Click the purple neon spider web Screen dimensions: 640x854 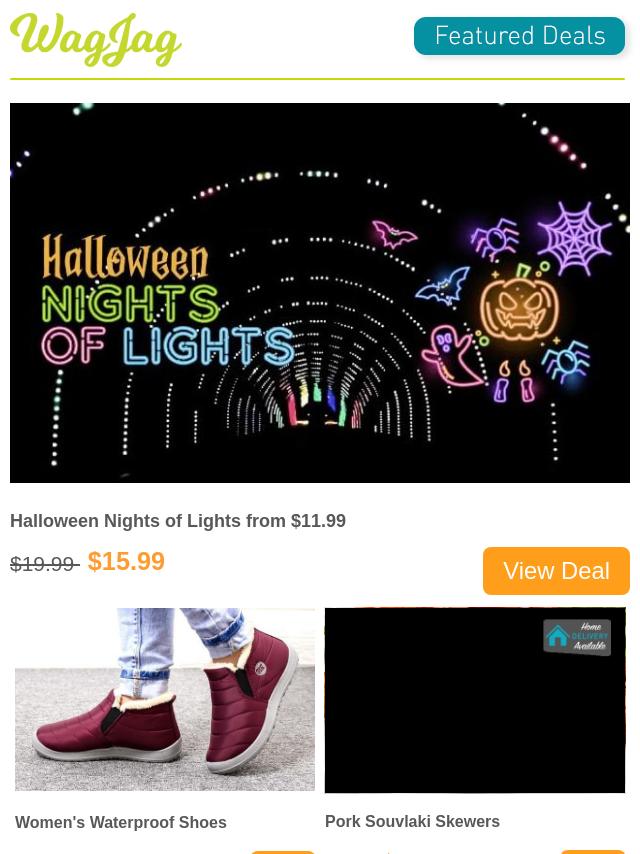coord(574,238)
